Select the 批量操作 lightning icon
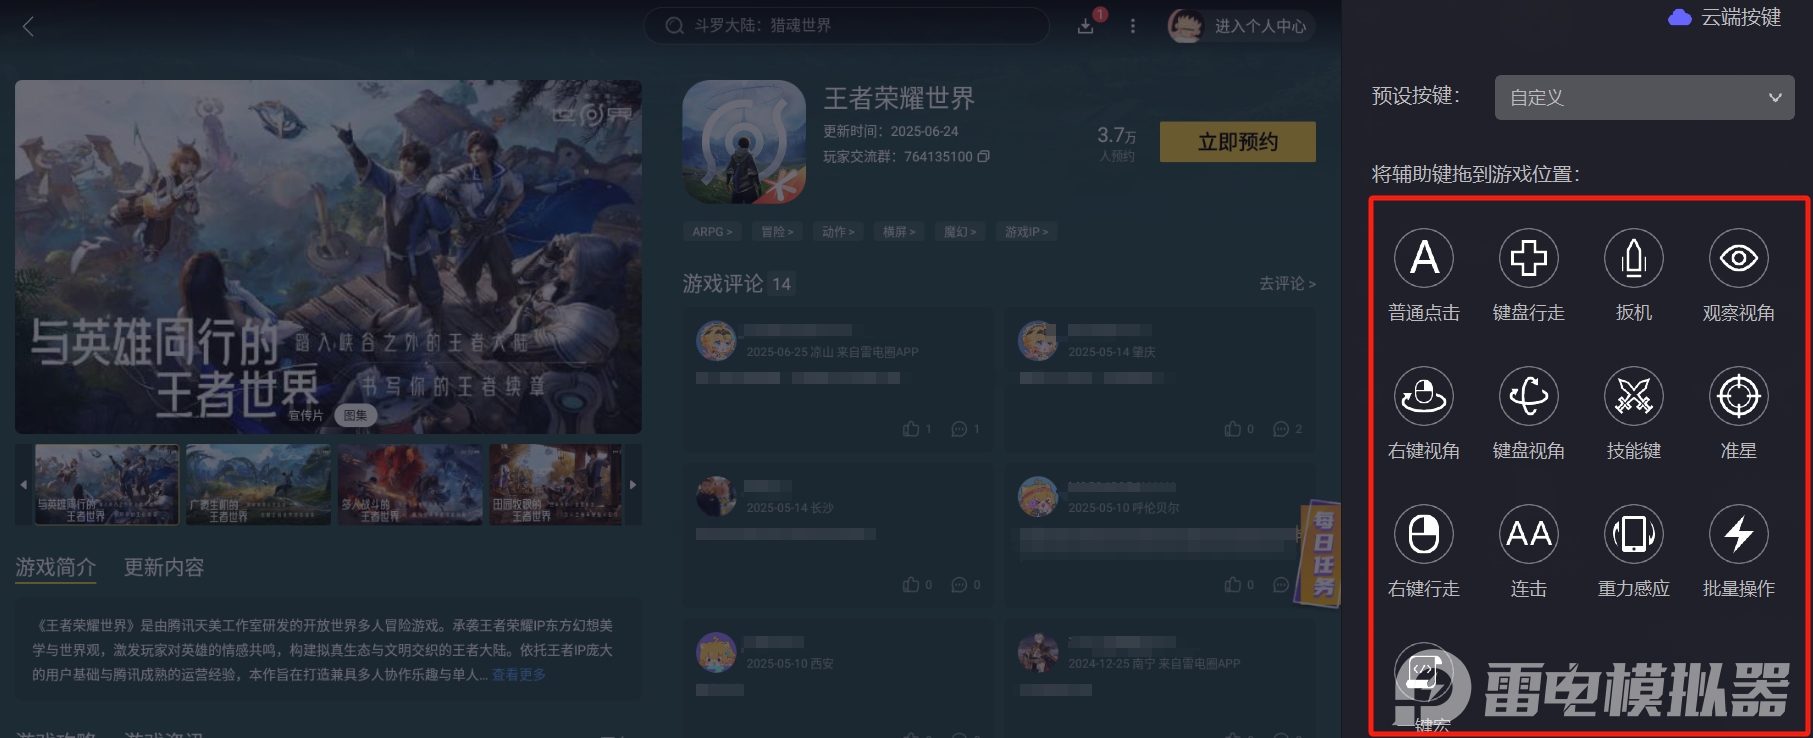1813x738 pixels. click(x=1739, y=534)
